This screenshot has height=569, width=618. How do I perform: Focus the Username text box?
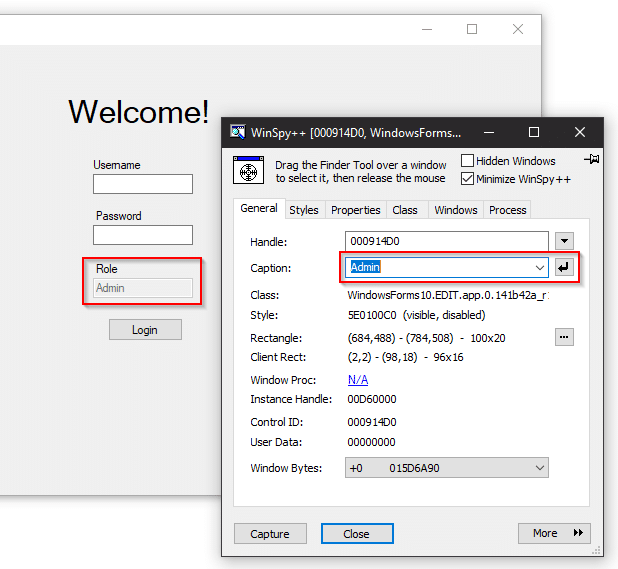(143, 184)
